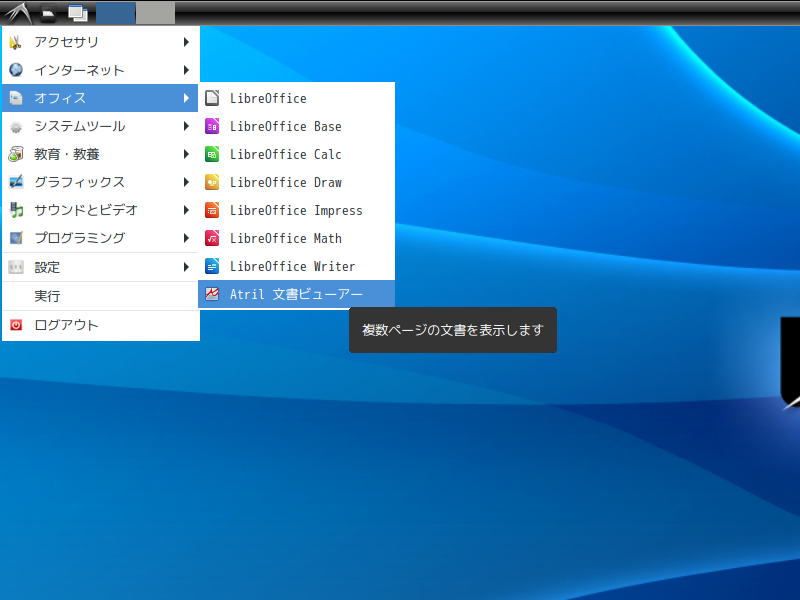Click 実行 to open the run dialog
The image size is (800, 600).
[47, 296]
